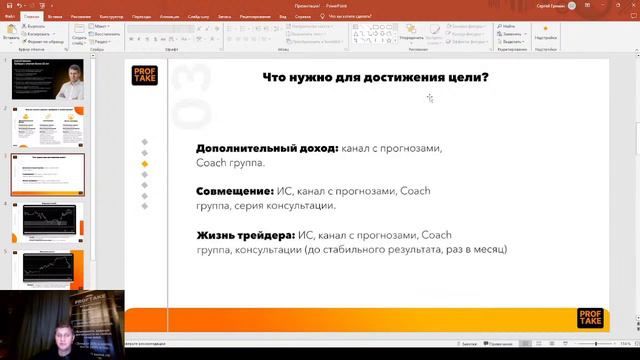The width and height of the screenshot is (640, 360).
Task: Click fit slide to window button
Action: tap(637, 344)
